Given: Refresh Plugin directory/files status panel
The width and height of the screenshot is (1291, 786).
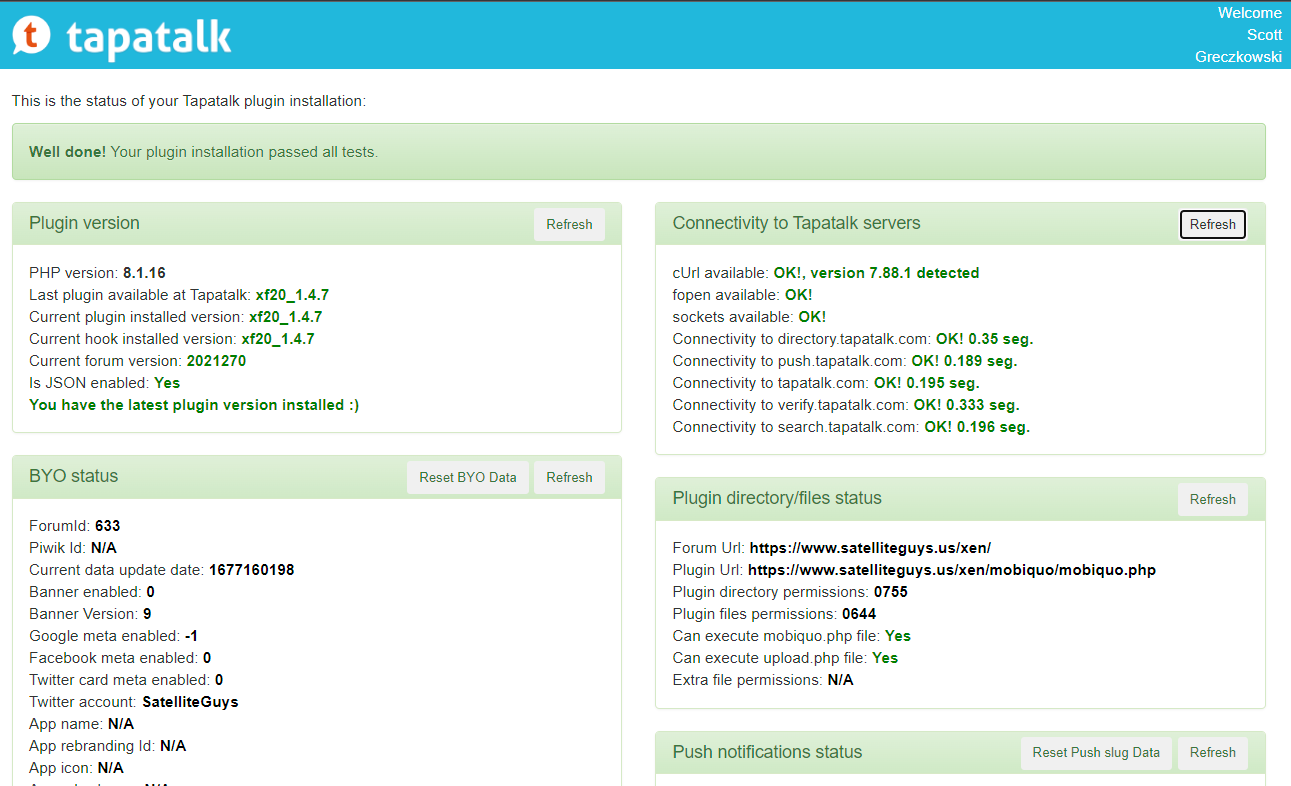Looking at the screenshot, I should pos(1213,499).
